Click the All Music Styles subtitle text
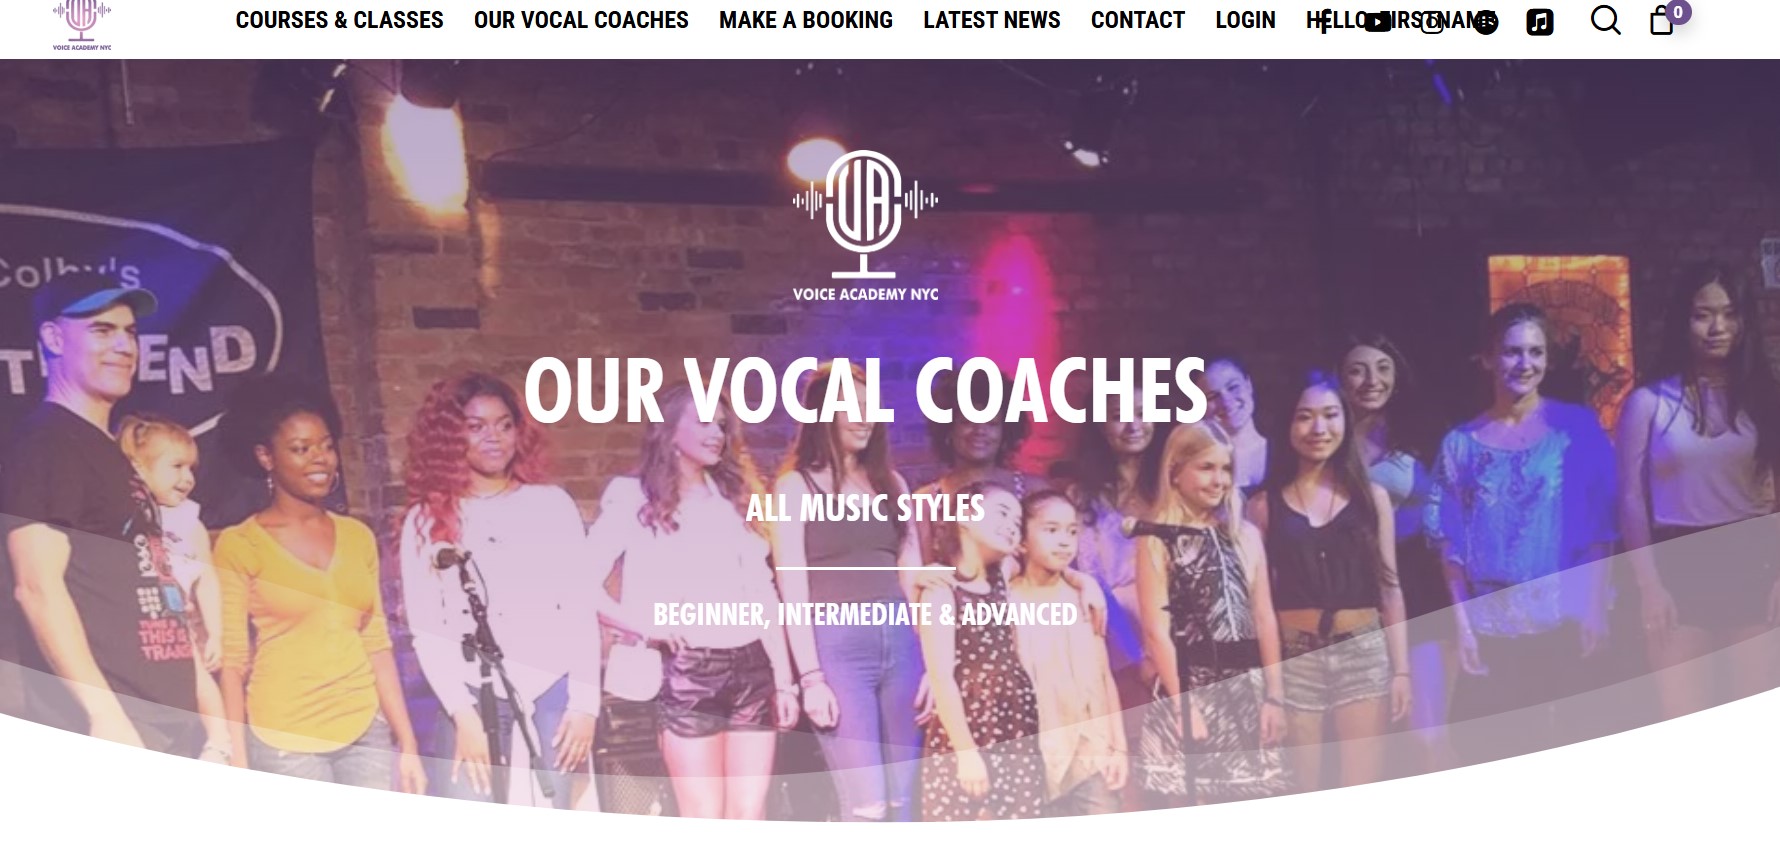The image size is (1780, 850). [x=866, y=508]
